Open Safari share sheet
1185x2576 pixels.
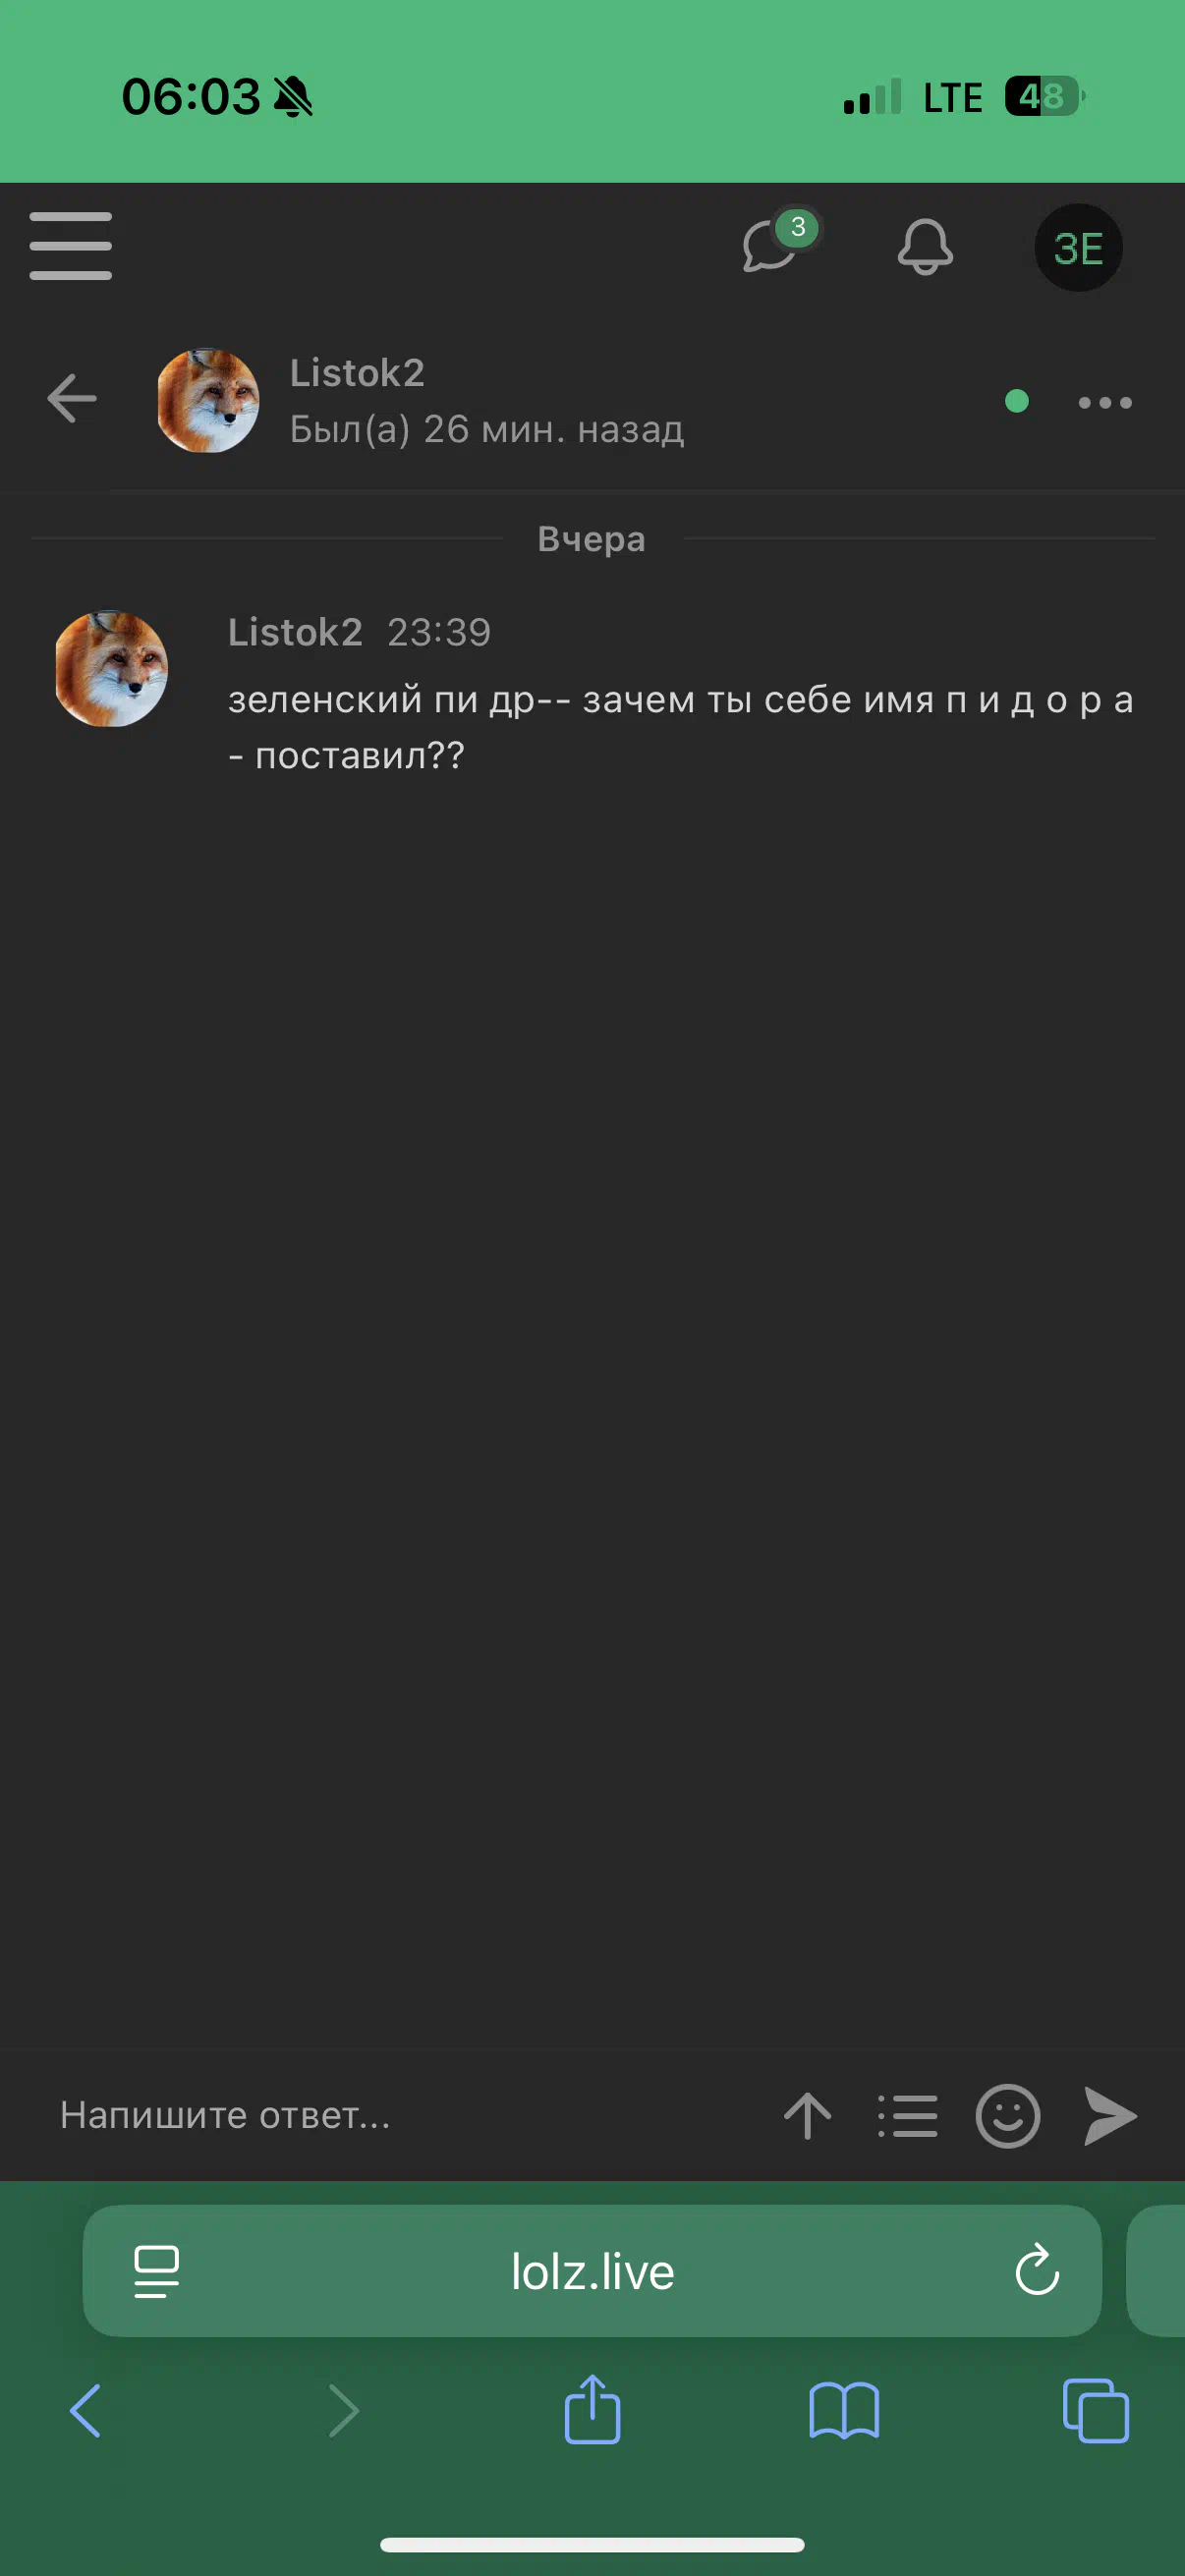point(592,2409)
